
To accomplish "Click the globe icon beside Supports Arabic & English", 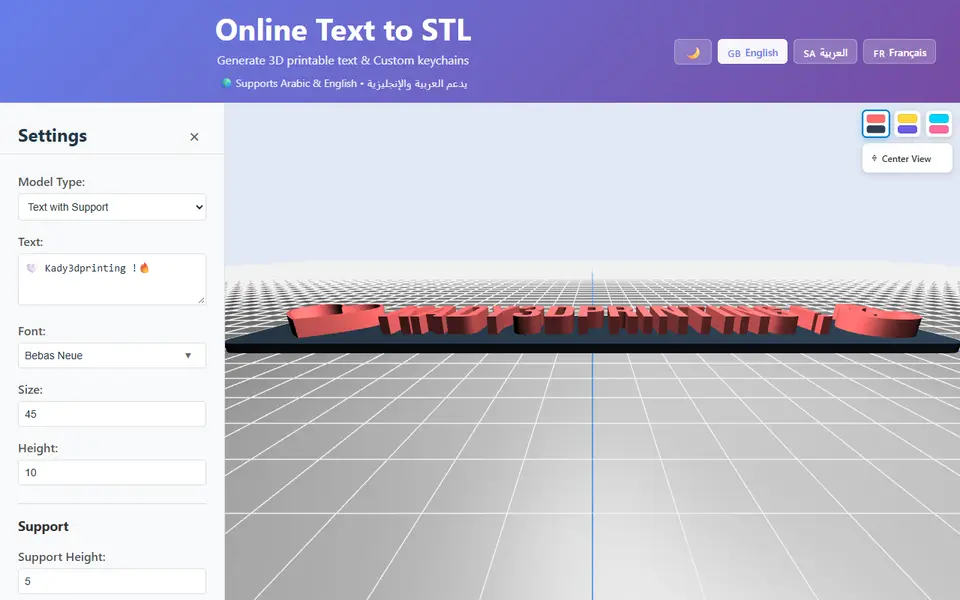I will 227,83.
